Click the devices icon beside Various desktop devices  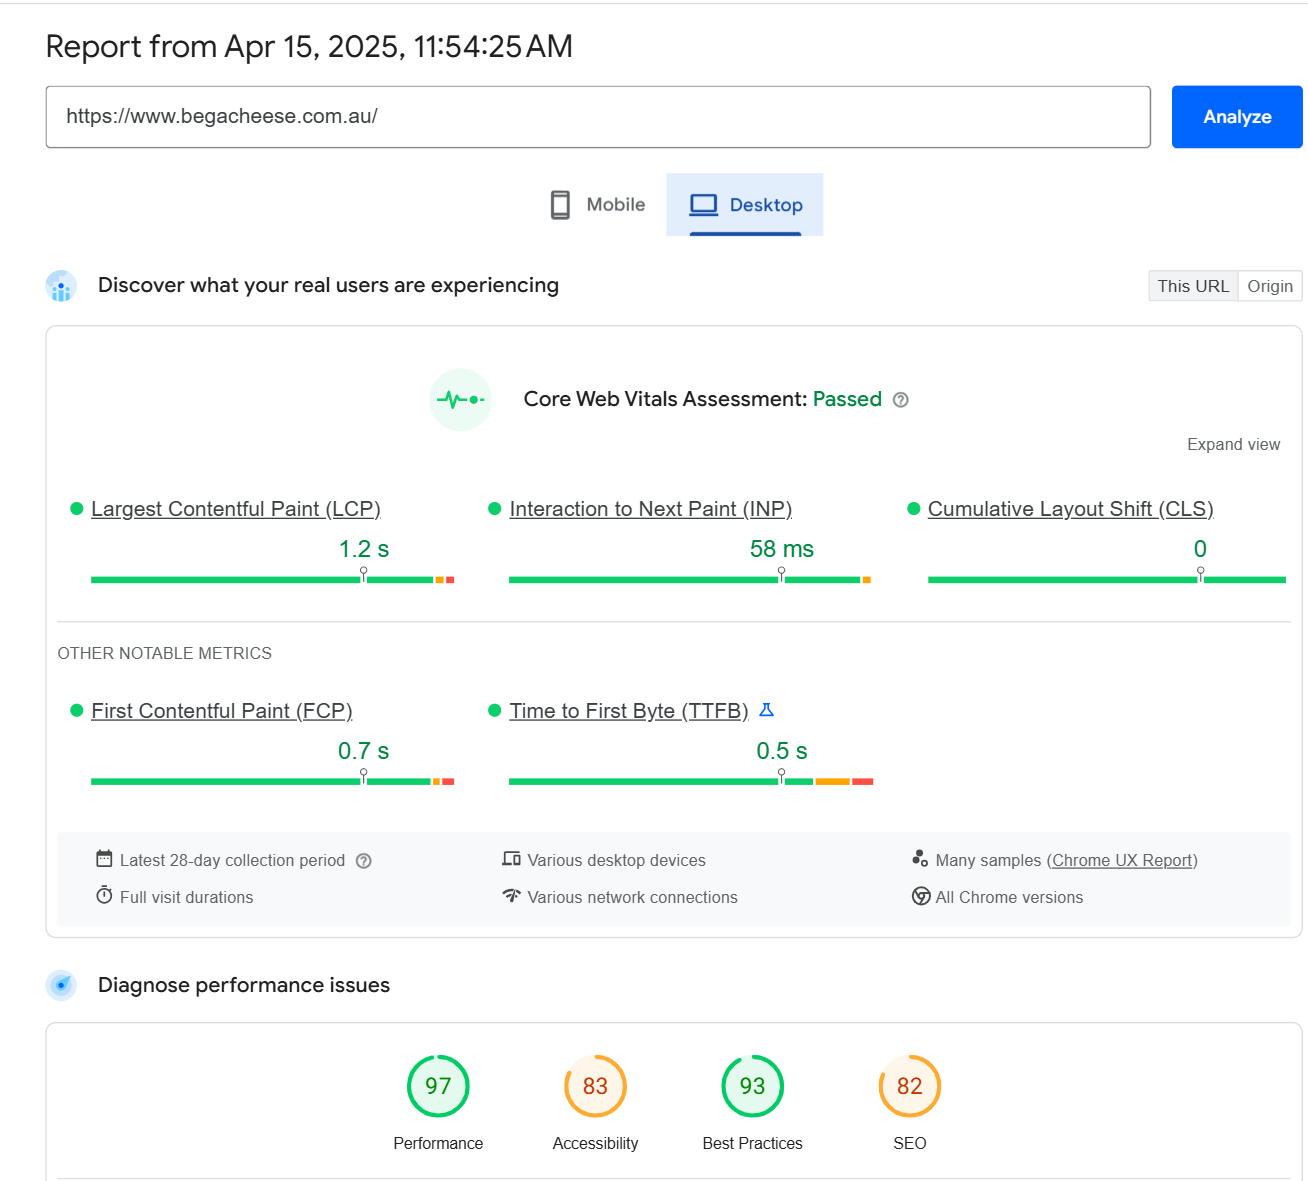tap(512, 859)
